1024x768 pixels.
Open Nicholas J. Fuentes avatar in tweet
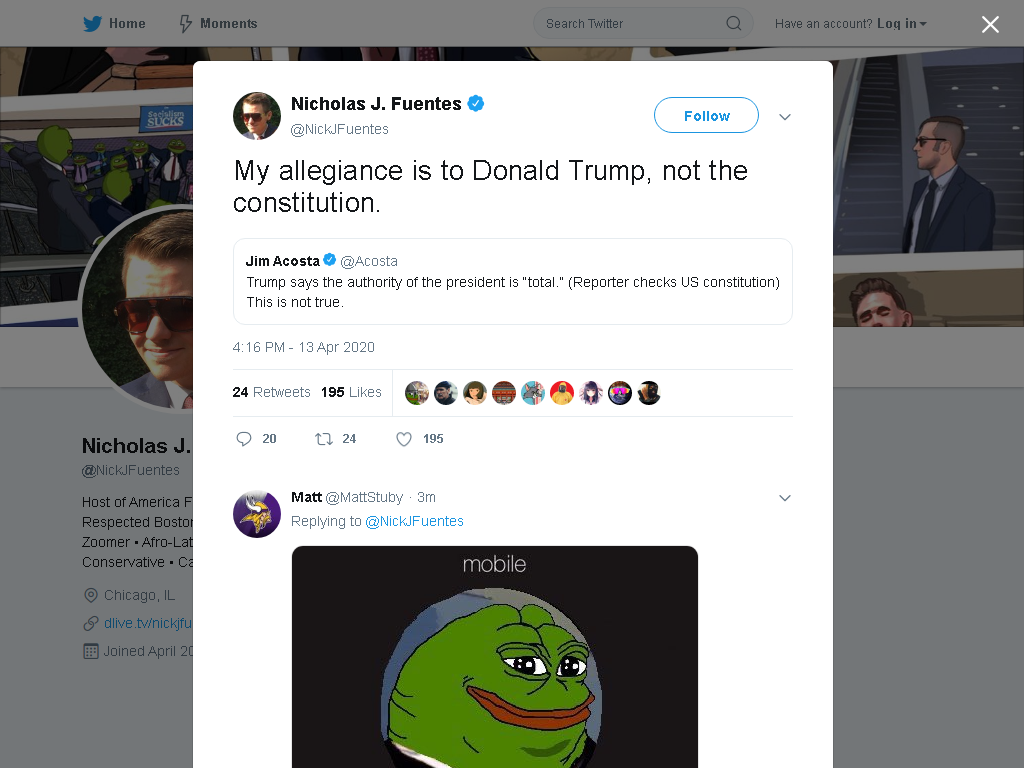click(x=257, y=116)
